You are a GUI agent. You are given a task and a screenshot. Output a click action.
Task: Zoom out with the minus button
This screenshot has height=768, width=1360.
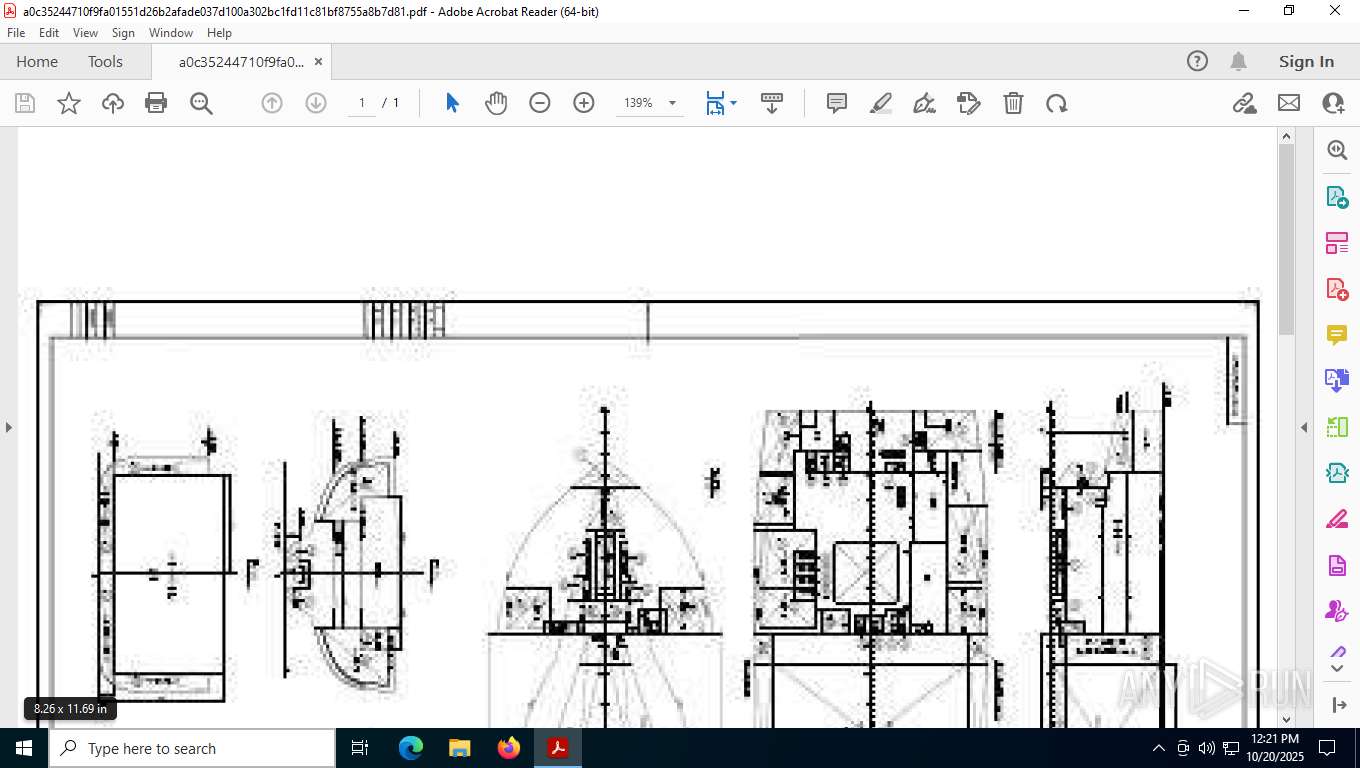(x=540, y=103)
